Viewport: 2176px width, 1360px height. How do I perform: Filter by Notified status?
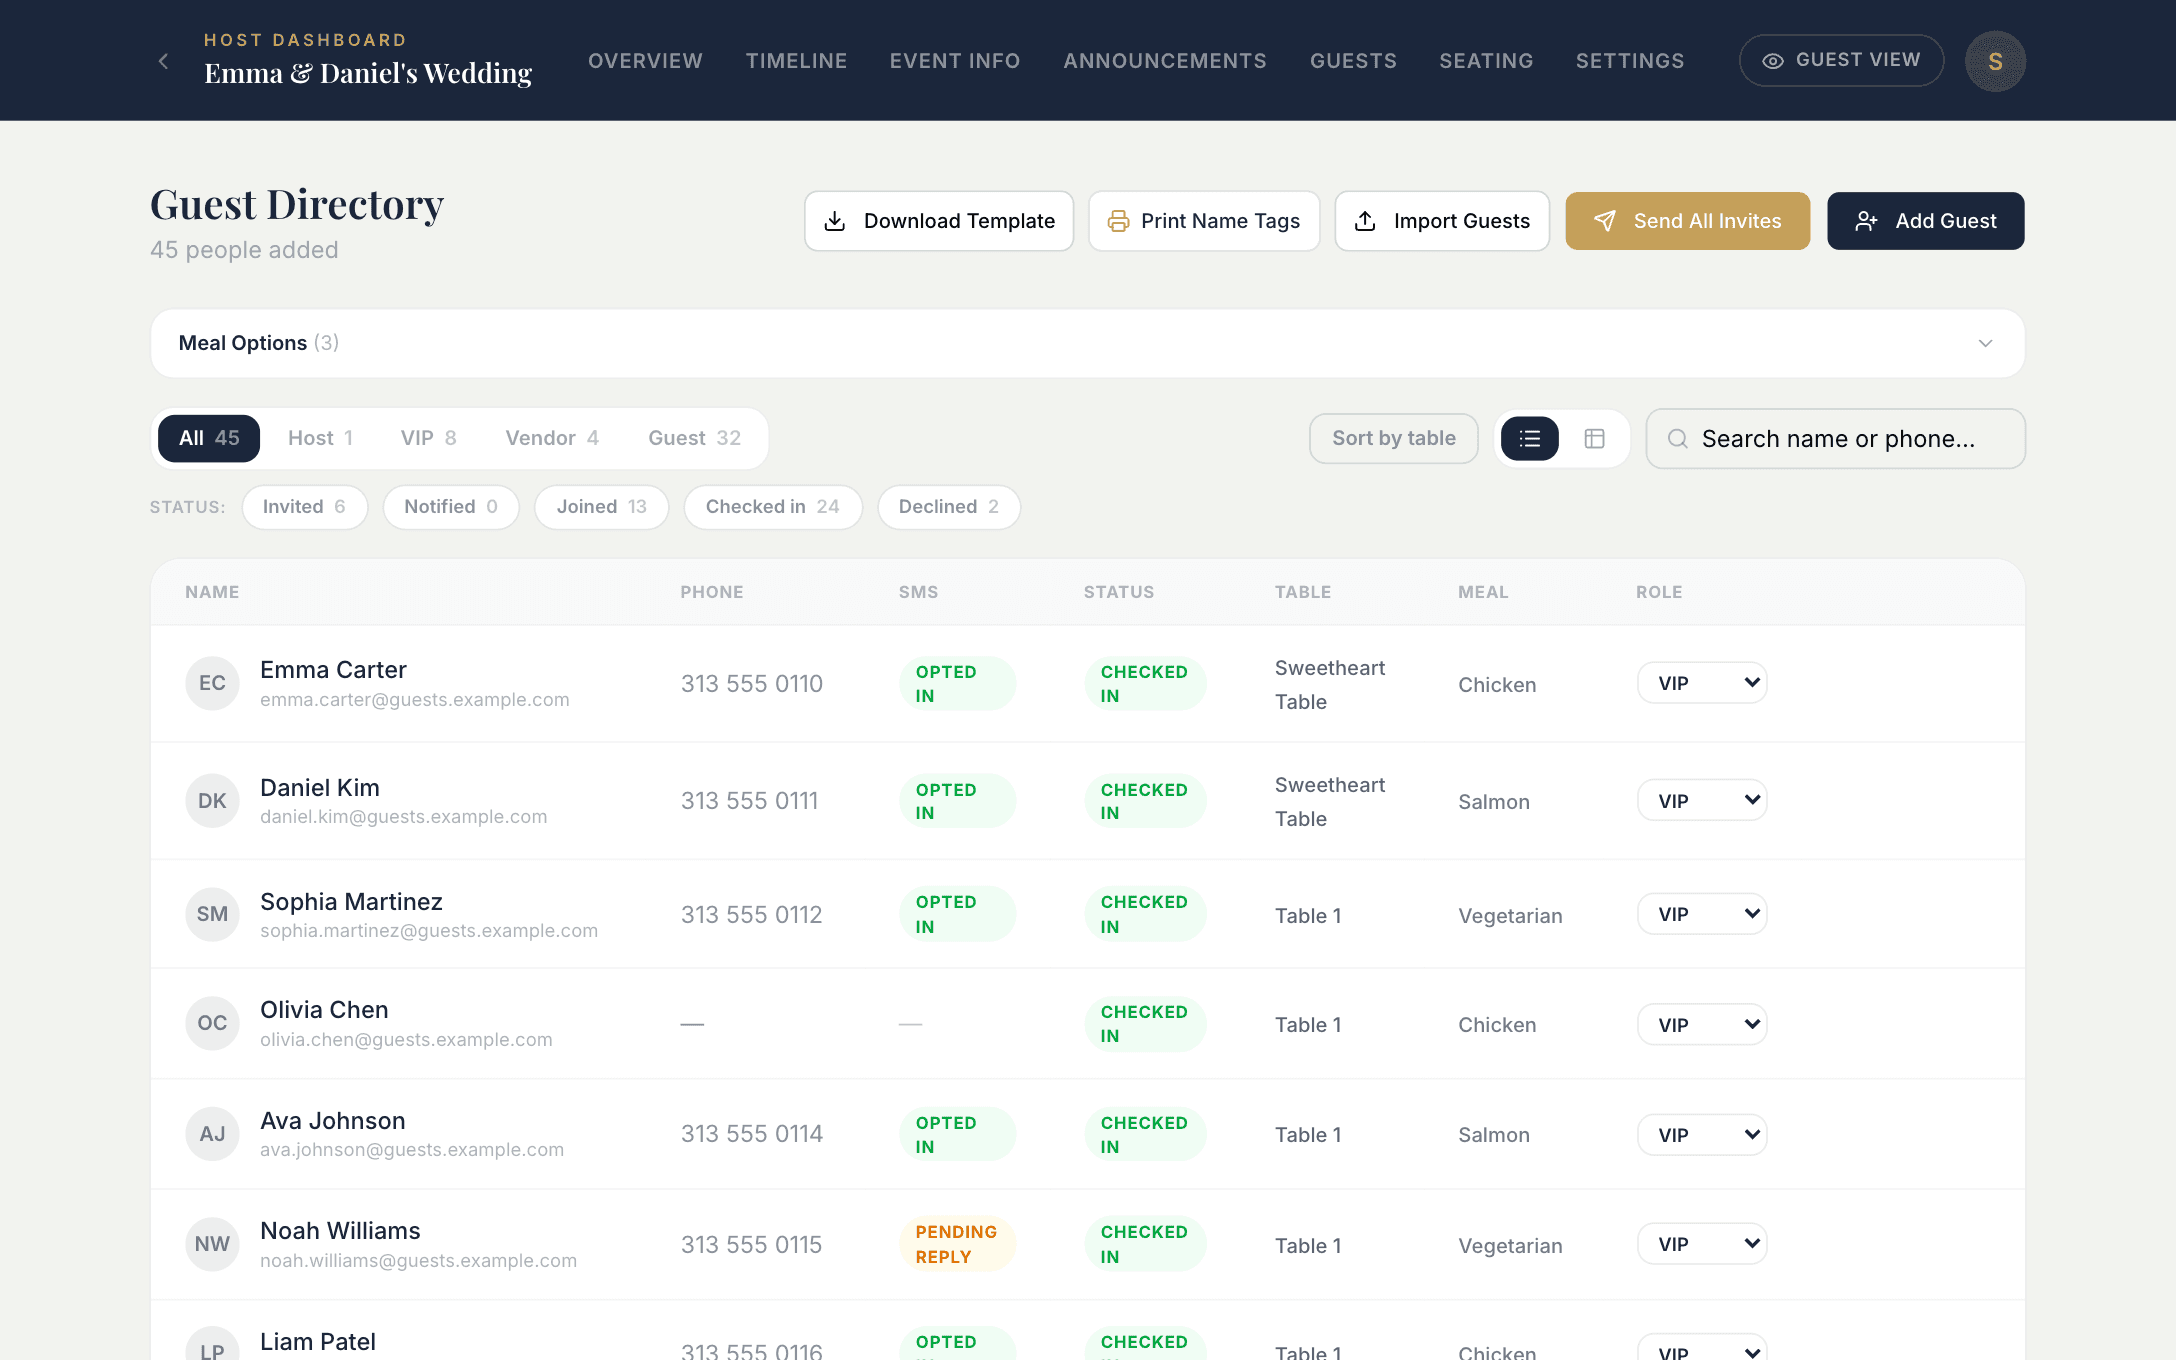(451, 507)
